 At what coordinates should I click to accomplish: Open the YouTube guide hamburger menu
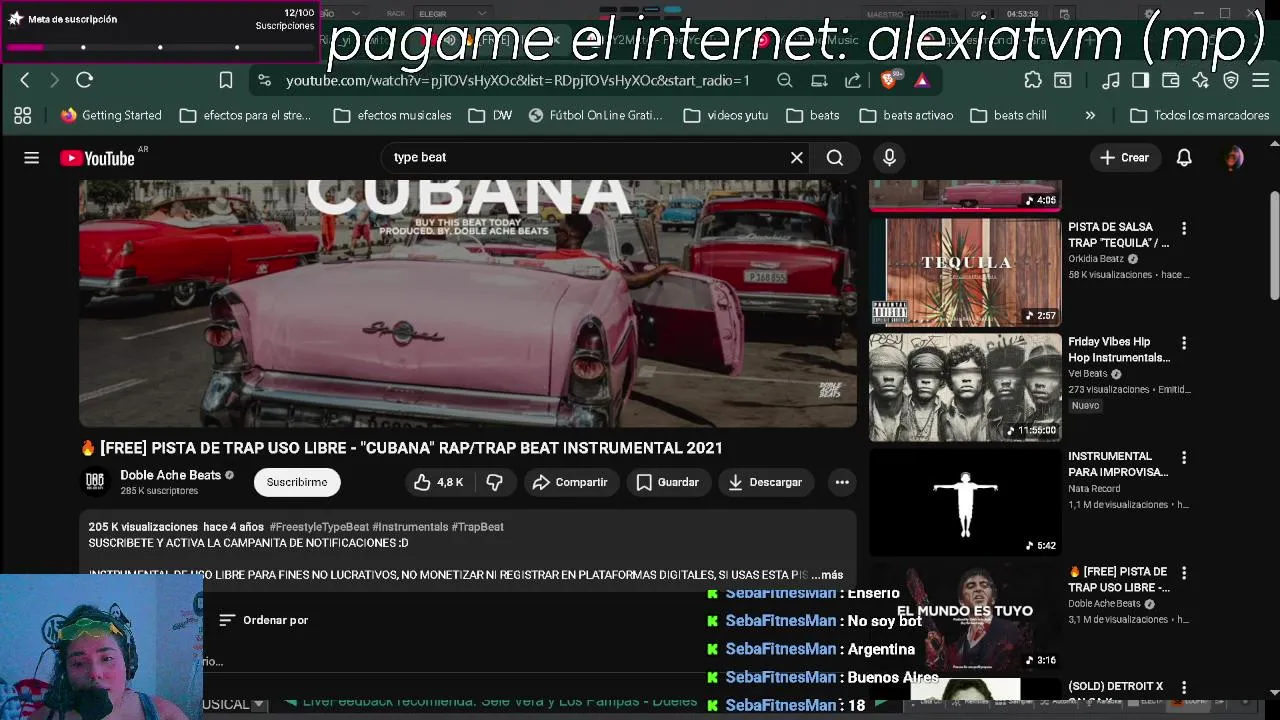pos(31,158)
